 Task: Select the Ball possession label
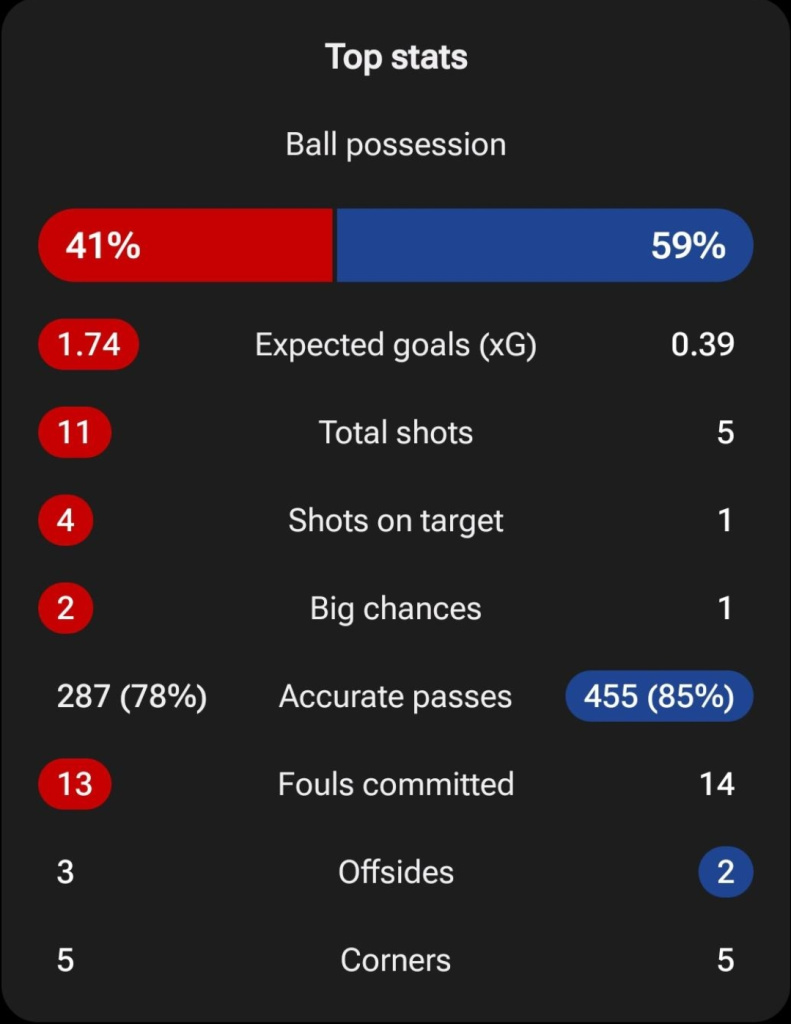pyautogui.click(x=396, y=144)
